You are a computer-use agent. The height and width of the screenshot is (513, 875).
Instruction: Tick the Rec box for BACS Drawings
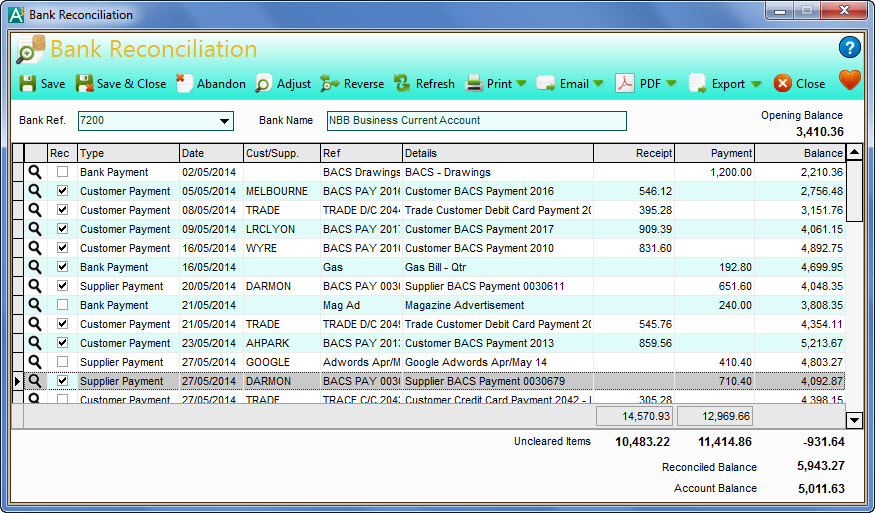point(63,172)
